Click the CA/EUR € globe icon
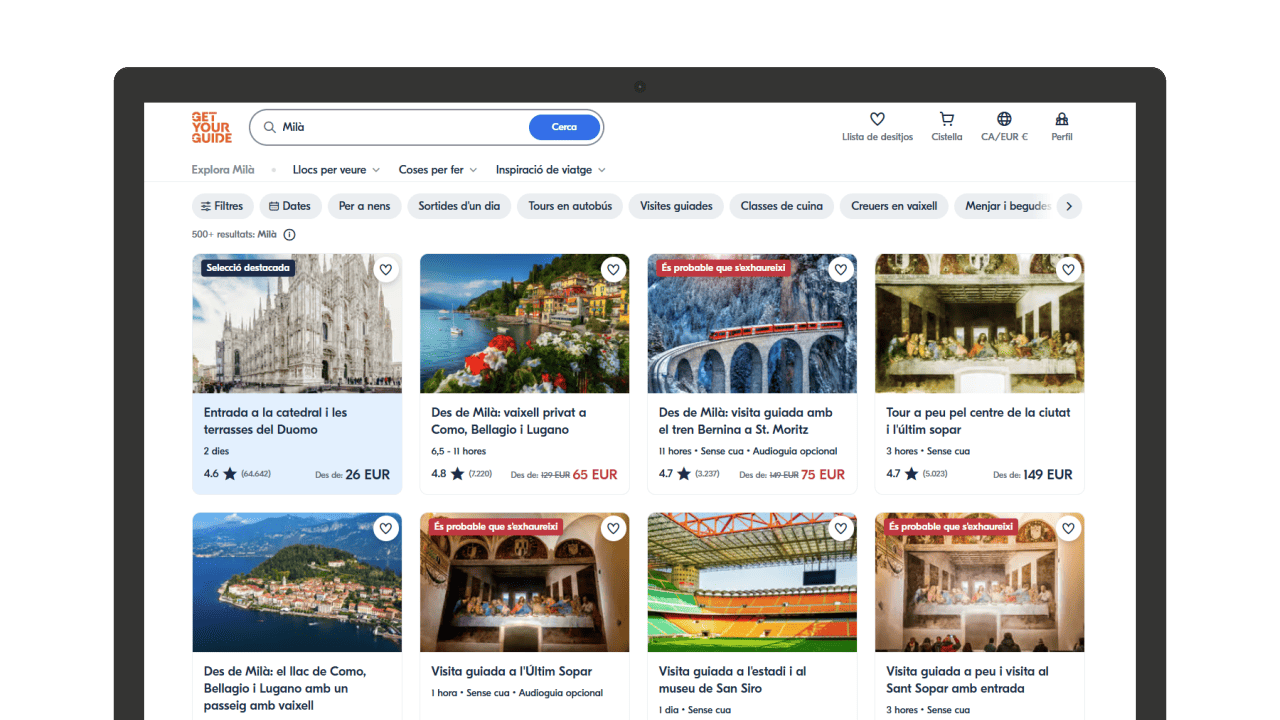Image resolution: width=1280 pixels, height=720 pixels. [1004, 119]
